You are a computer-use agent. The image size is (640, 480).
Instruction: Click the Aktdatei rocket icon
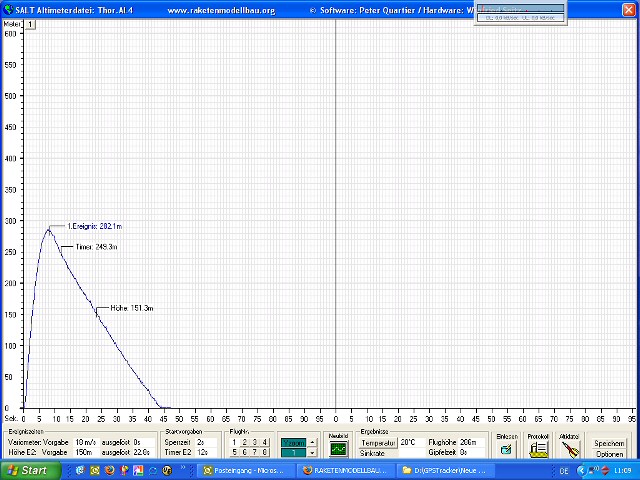click(569, 449)
